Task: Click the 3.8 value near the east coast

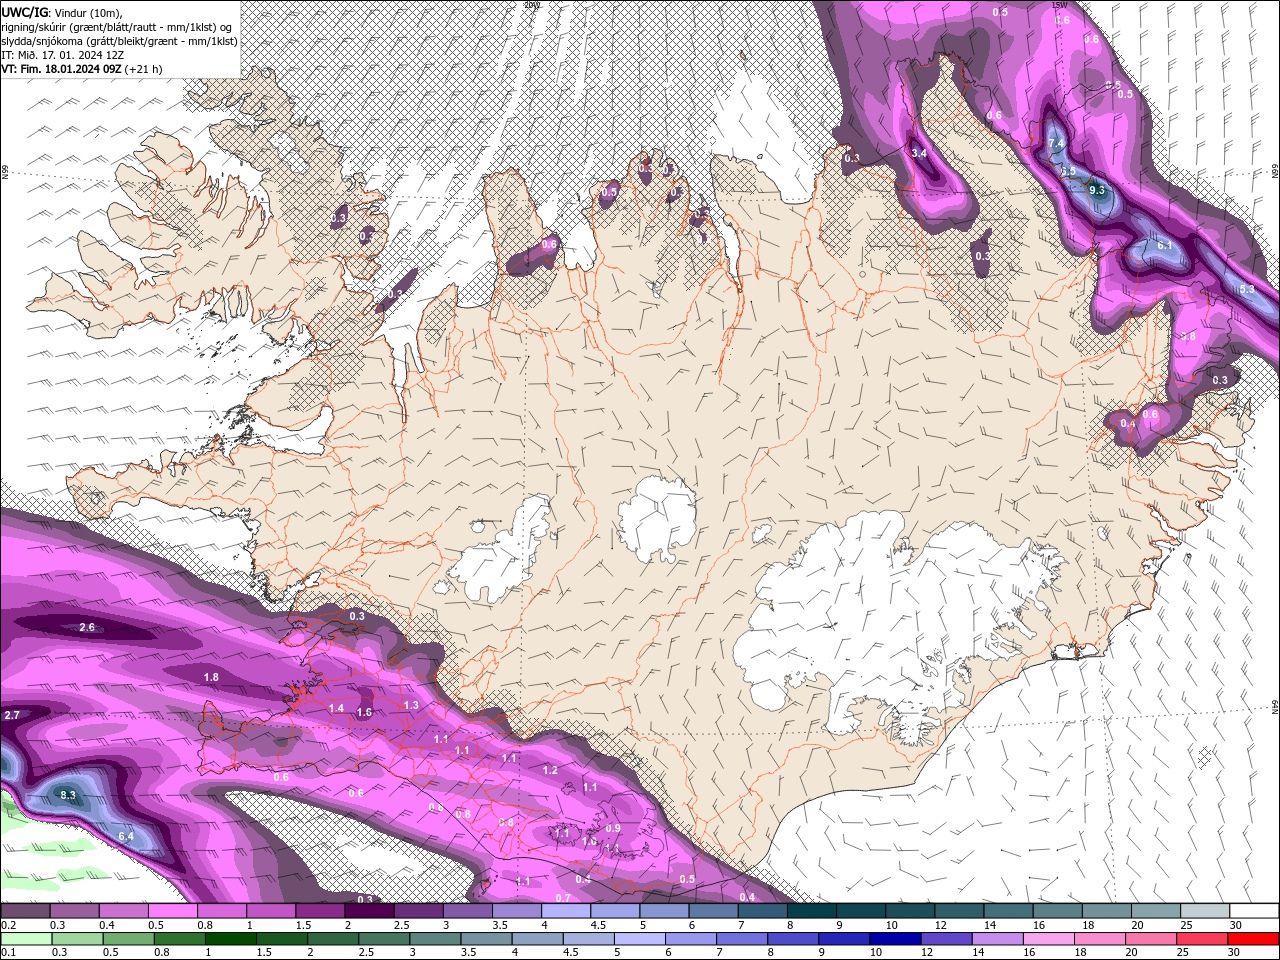Action: (x=1188, y=337)
